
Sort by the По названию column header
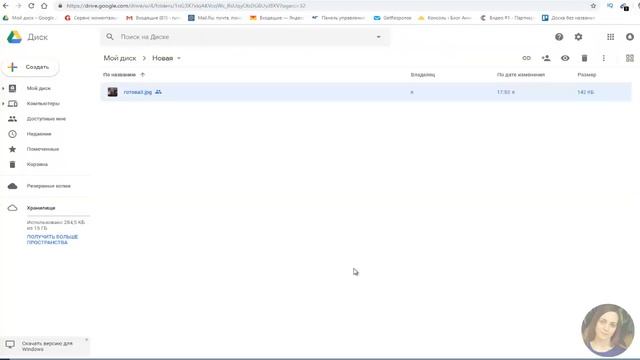point(119,75)
